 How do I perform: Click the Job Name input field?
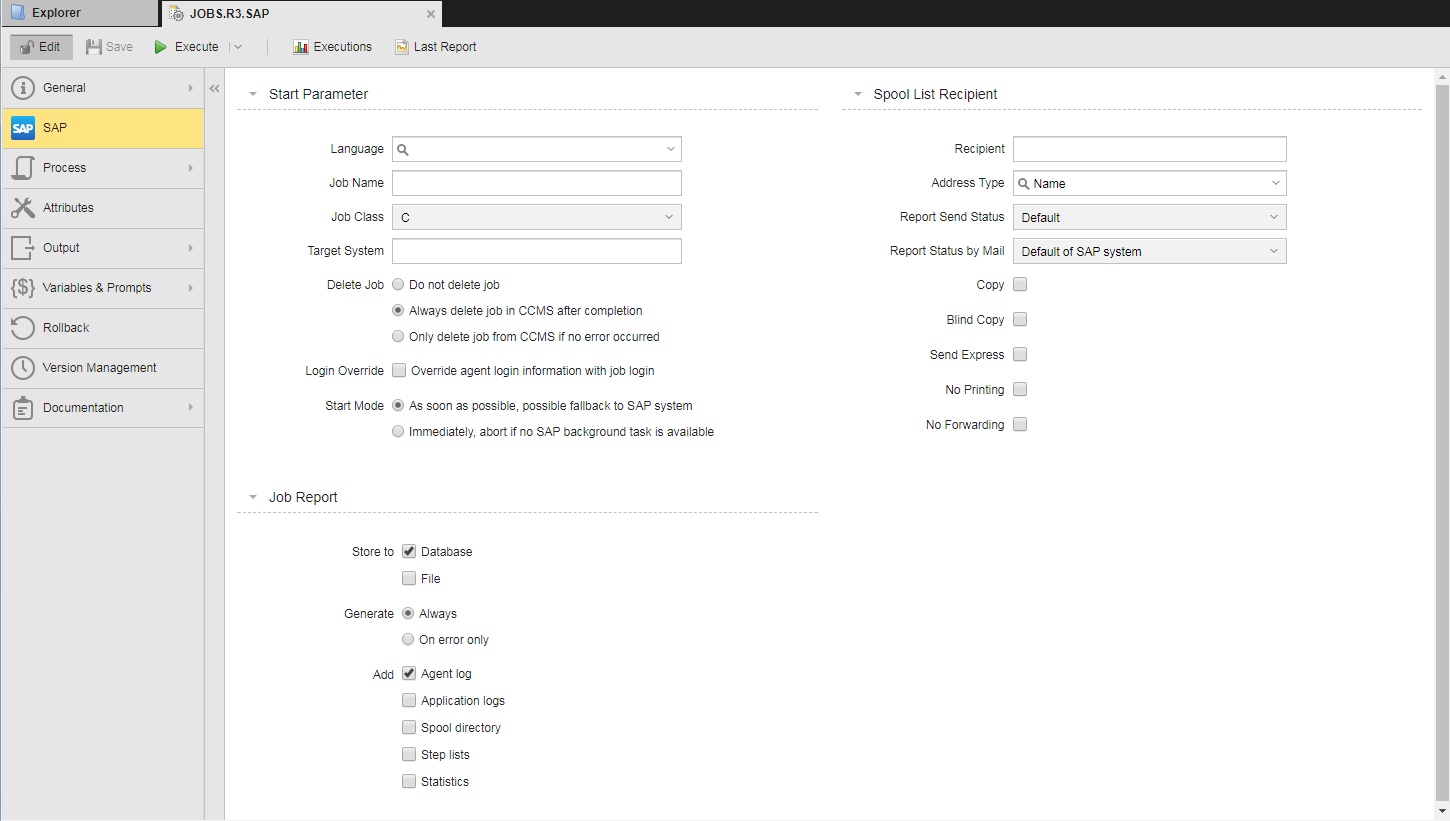point(536,183)
